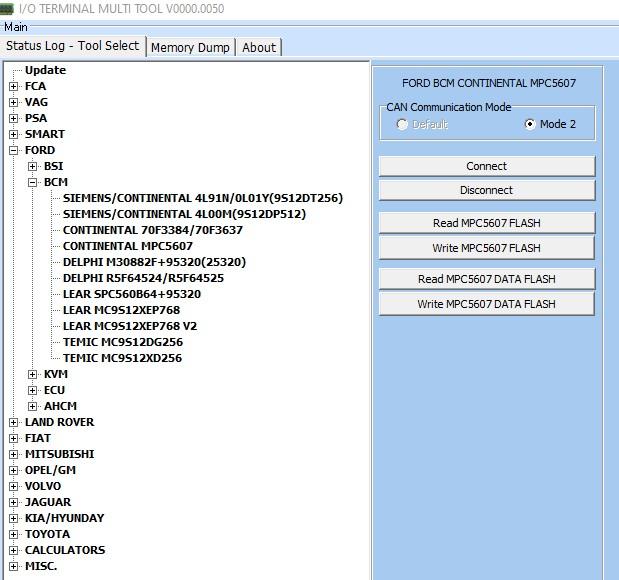Image resolution: width=619 pixels, height=580 pixels.
Task: Expand the JAGUAR tree node
Action: coord(13,502)
